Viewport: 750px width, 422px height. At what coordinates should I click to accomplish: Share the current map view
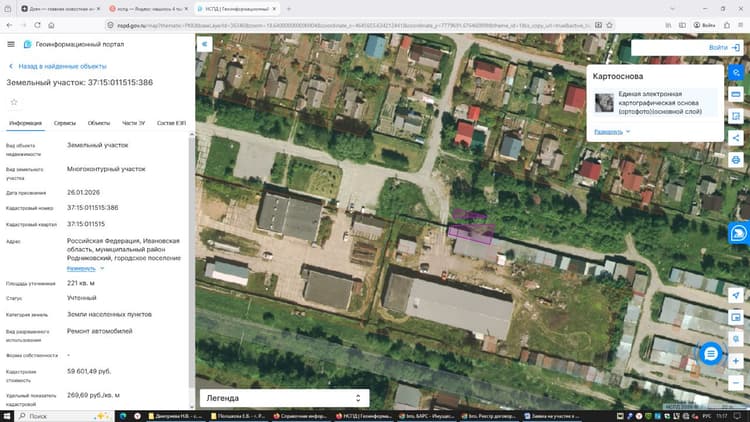[736, 138]
